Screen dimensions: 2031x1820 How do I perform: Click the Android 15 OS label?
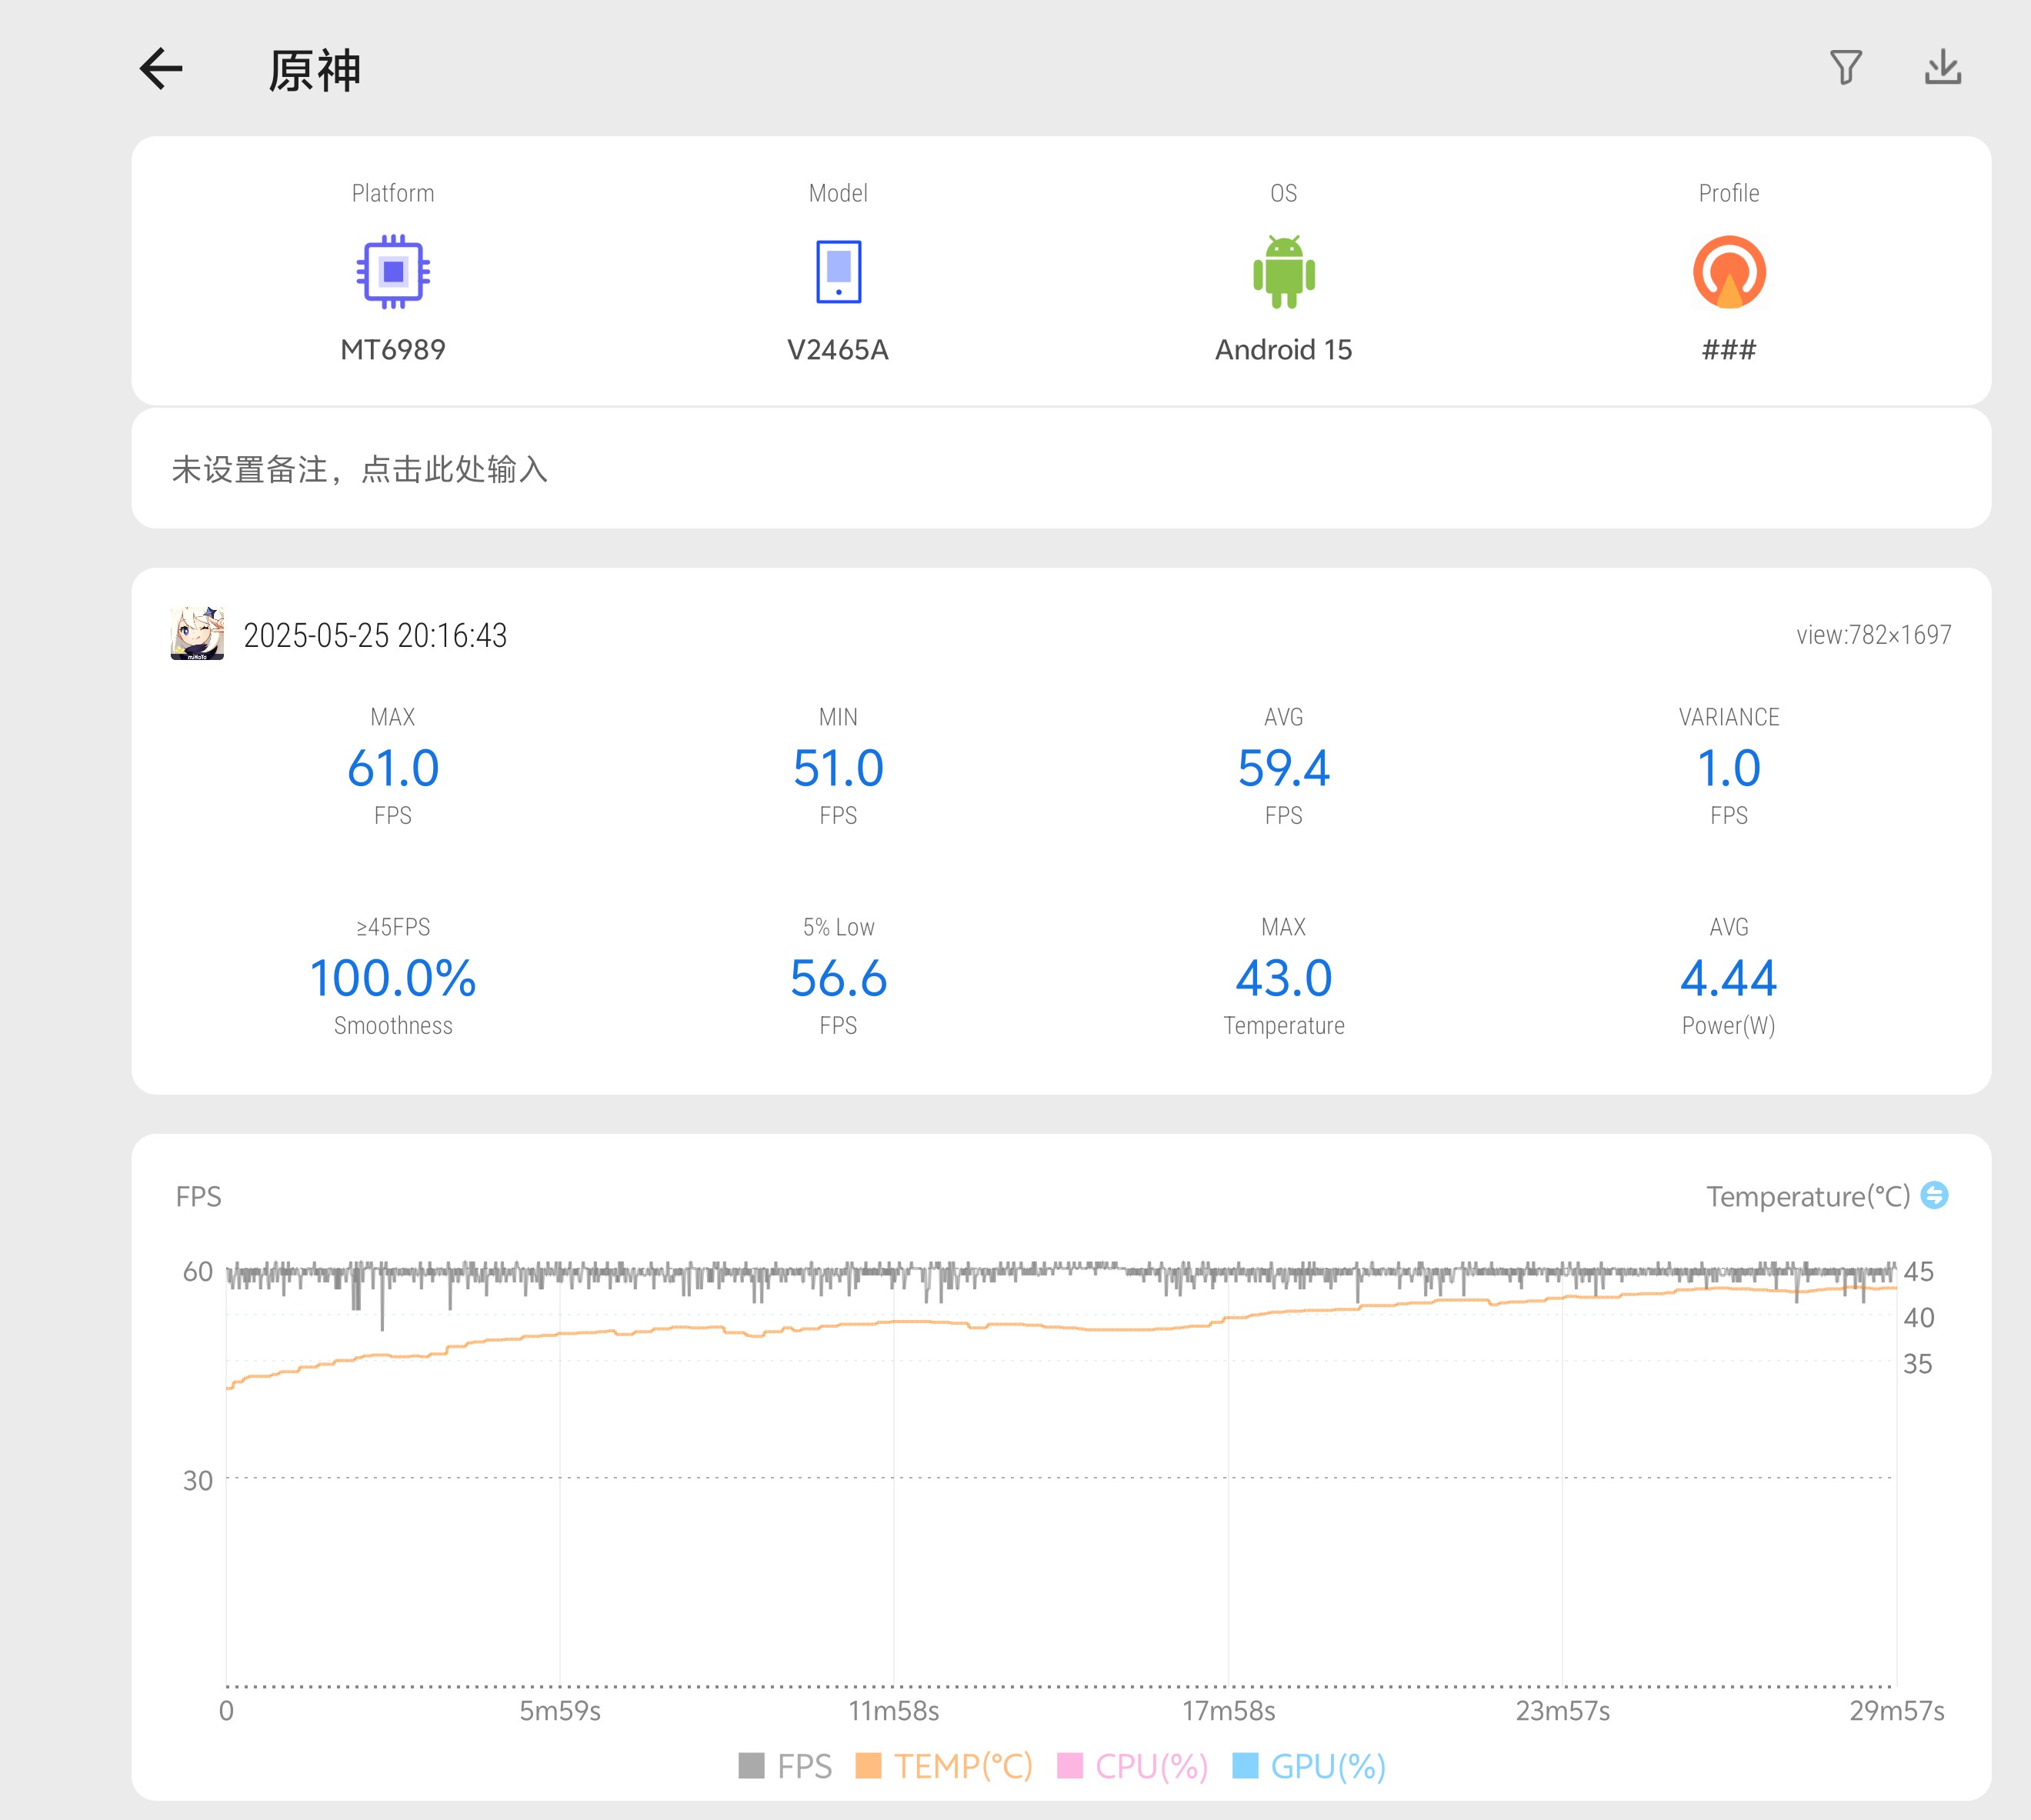pyautogui.click(x=1284, y=350)
